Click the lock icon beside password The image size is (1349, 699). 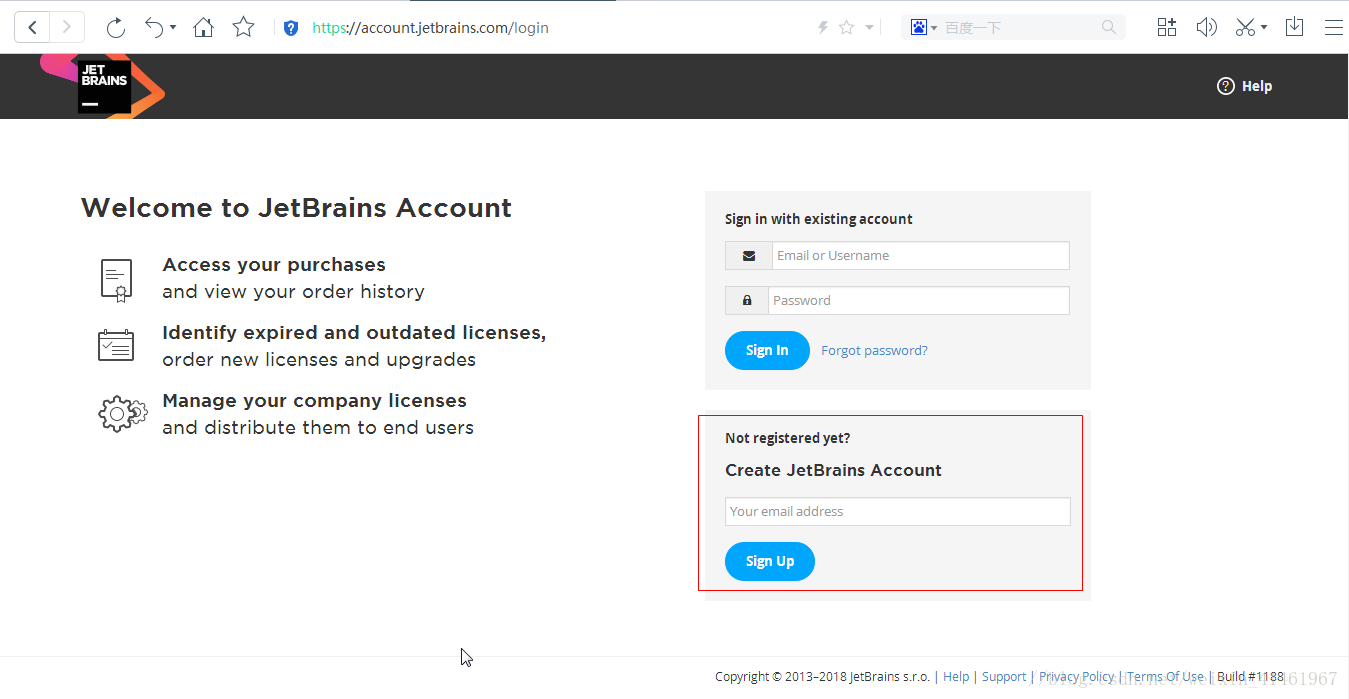(747, 300)
